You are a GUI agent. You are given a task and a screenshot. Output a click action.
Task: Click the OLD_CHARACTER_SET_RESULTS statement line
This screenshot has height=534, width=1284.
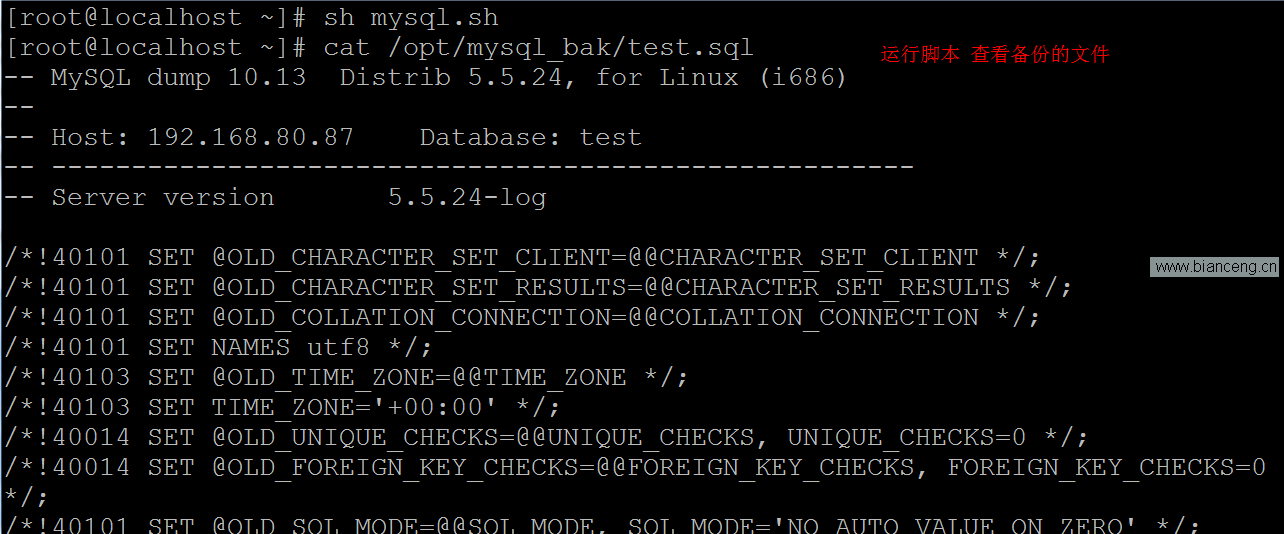538,288
